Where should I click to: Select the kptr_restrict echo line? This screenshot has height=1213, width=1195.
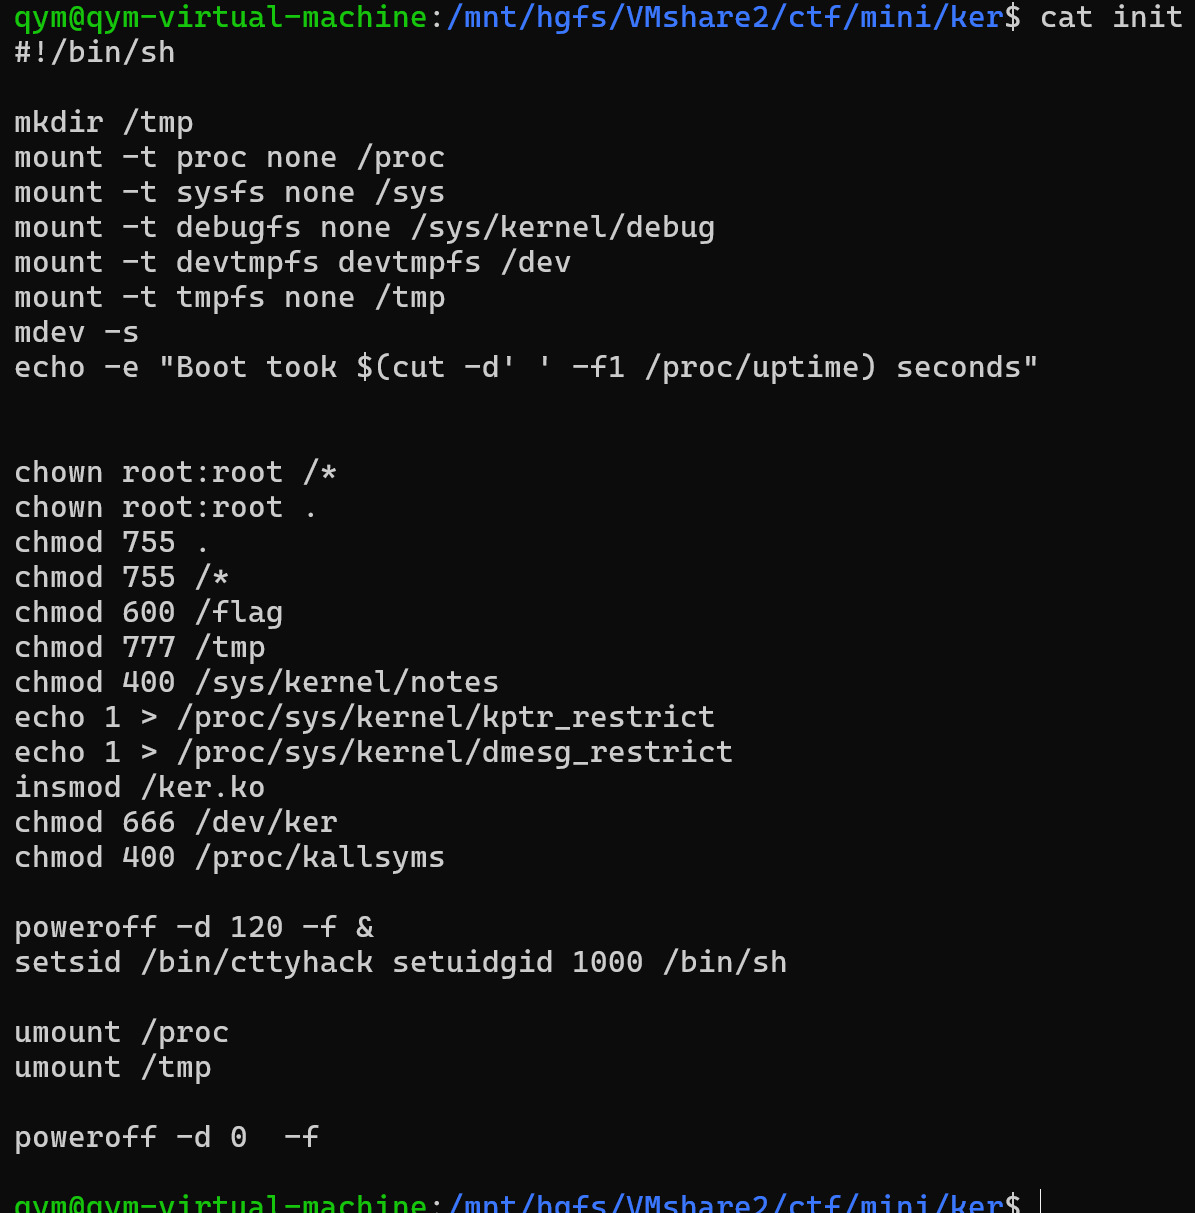click(x=365, y=718)
